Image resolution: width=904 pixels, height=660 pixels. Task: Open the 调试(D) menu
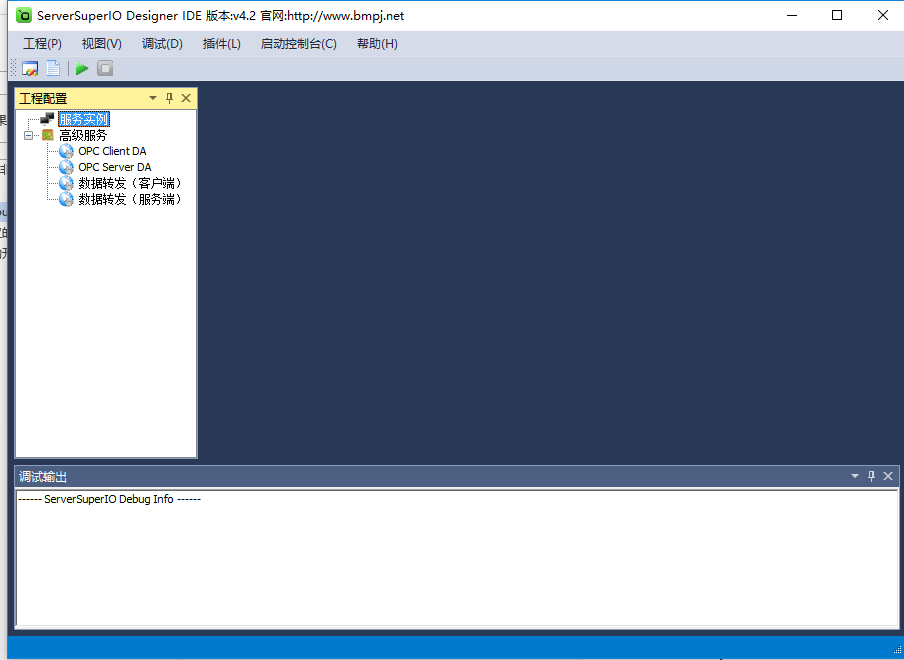tap(162, 44)
